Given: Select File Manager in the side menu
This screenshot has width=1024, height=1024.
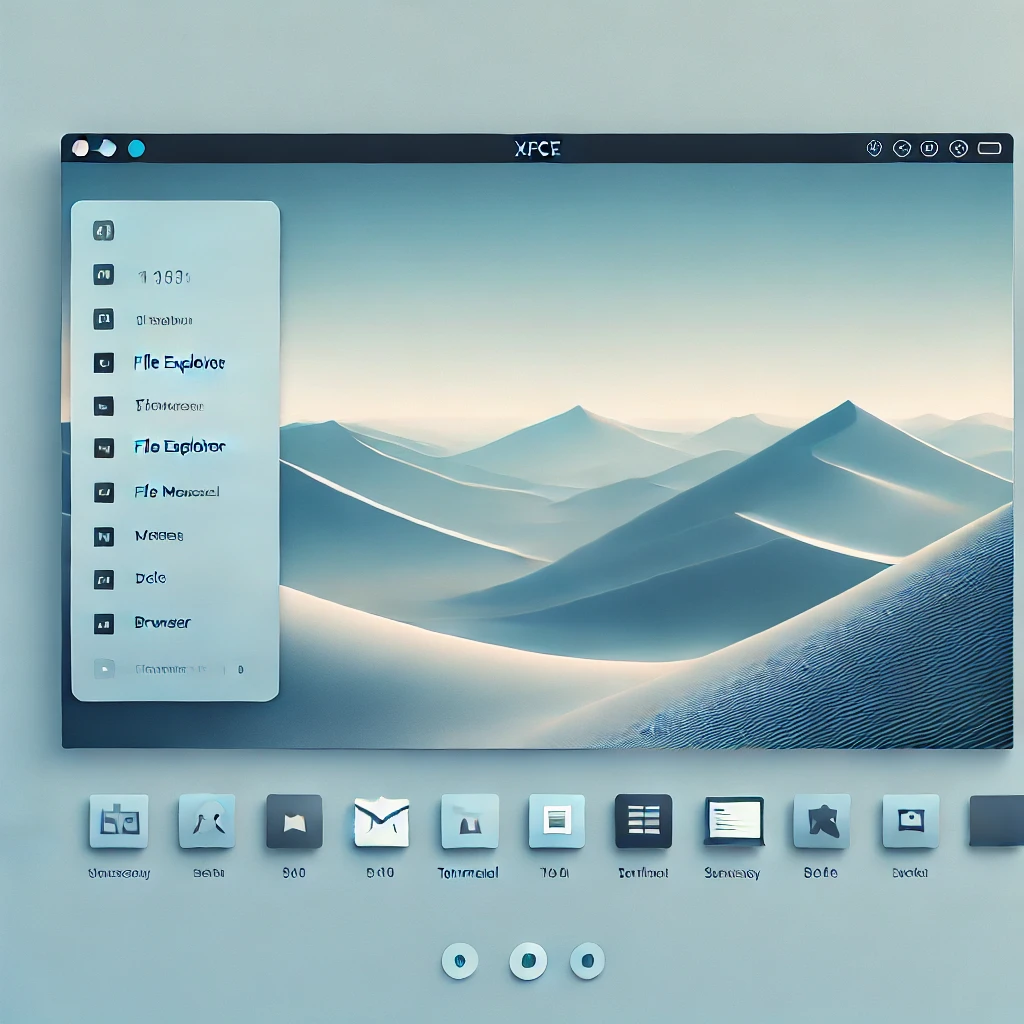Looking at the screenshot, I should [176, 492].
